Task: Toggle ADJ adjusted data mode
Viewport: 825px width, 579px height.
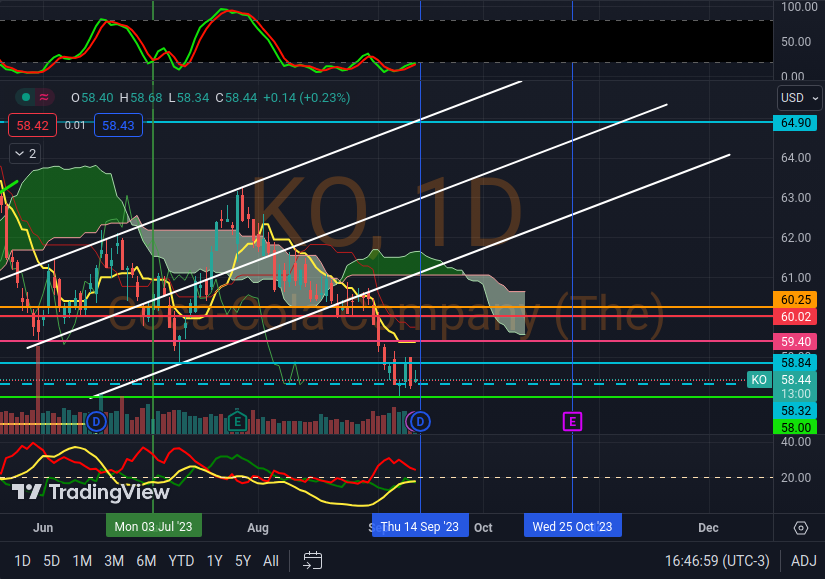Action: pyautogui.click(x=803, y=561)
